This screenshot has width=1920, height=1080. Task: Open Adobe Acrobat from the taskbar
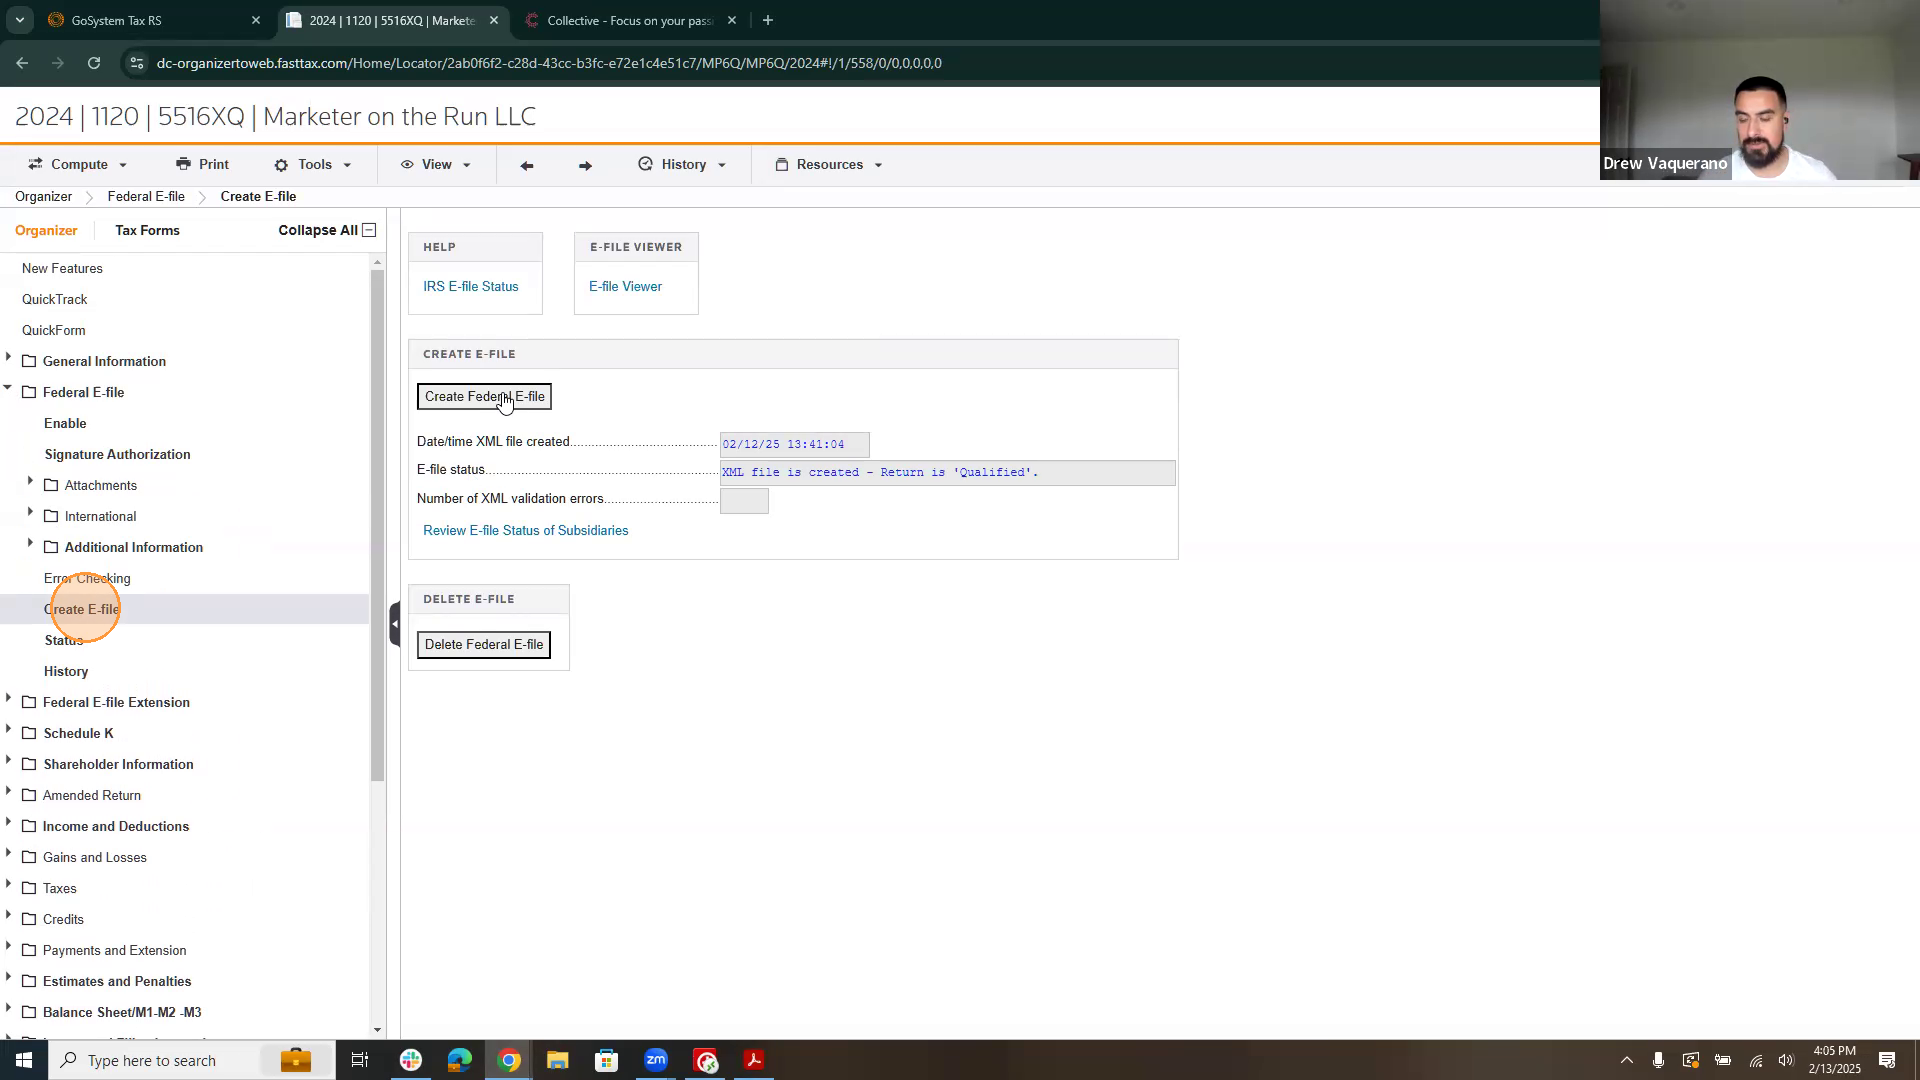754,1060
